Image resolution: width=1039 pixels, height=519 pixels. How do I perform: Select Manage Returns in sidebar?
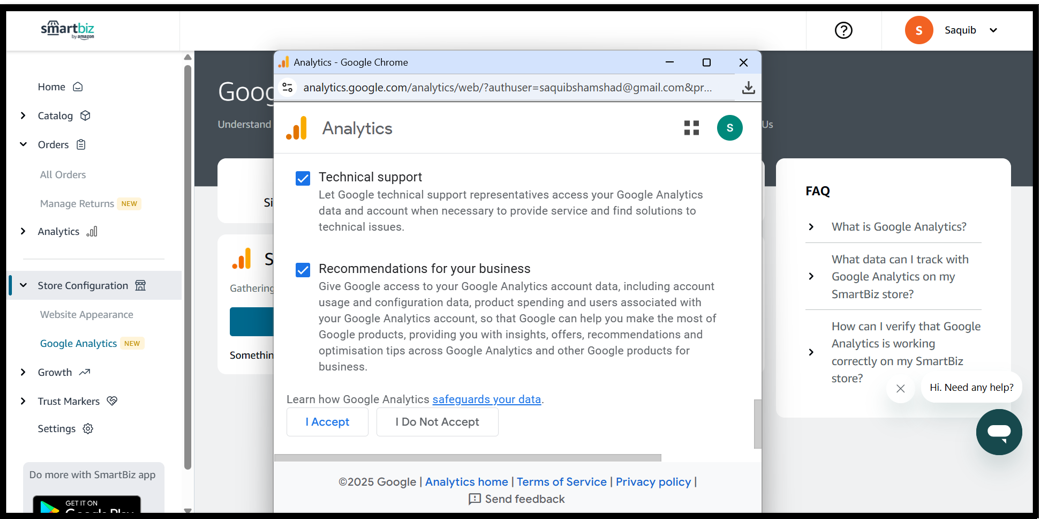[x=77, y=203]
